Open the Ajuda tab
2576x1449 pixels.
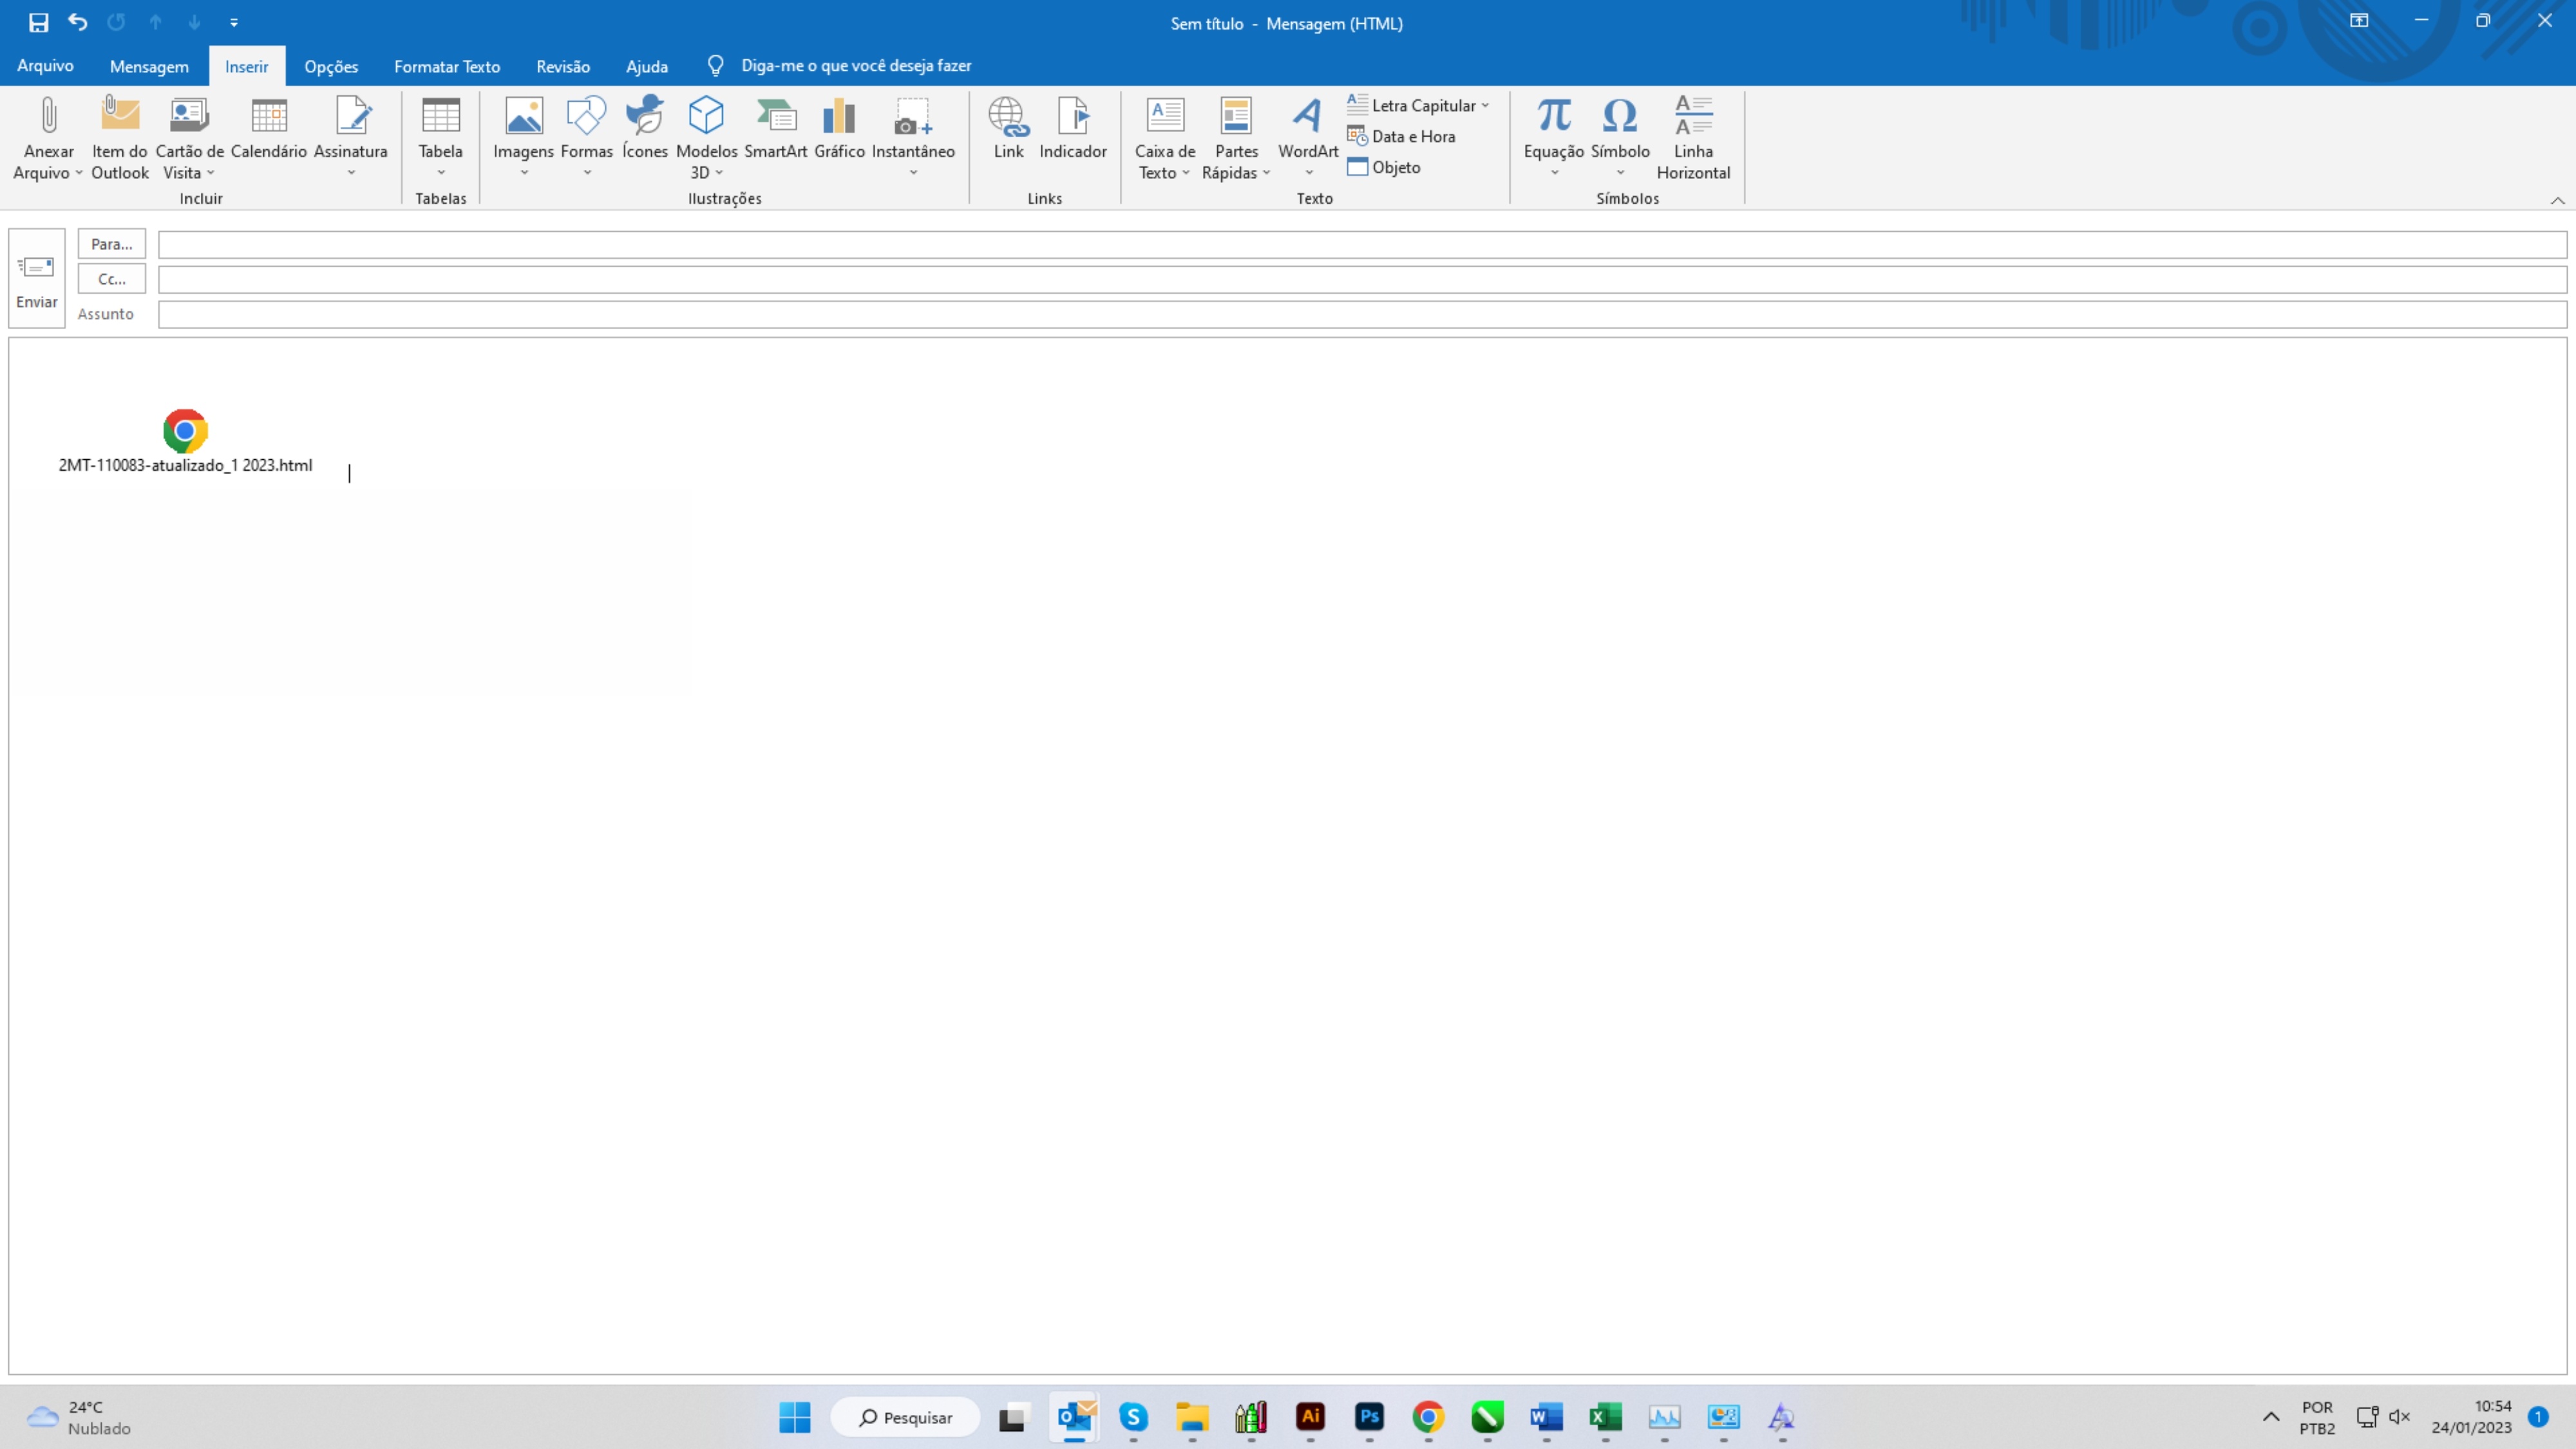click(x=647, y=66)
